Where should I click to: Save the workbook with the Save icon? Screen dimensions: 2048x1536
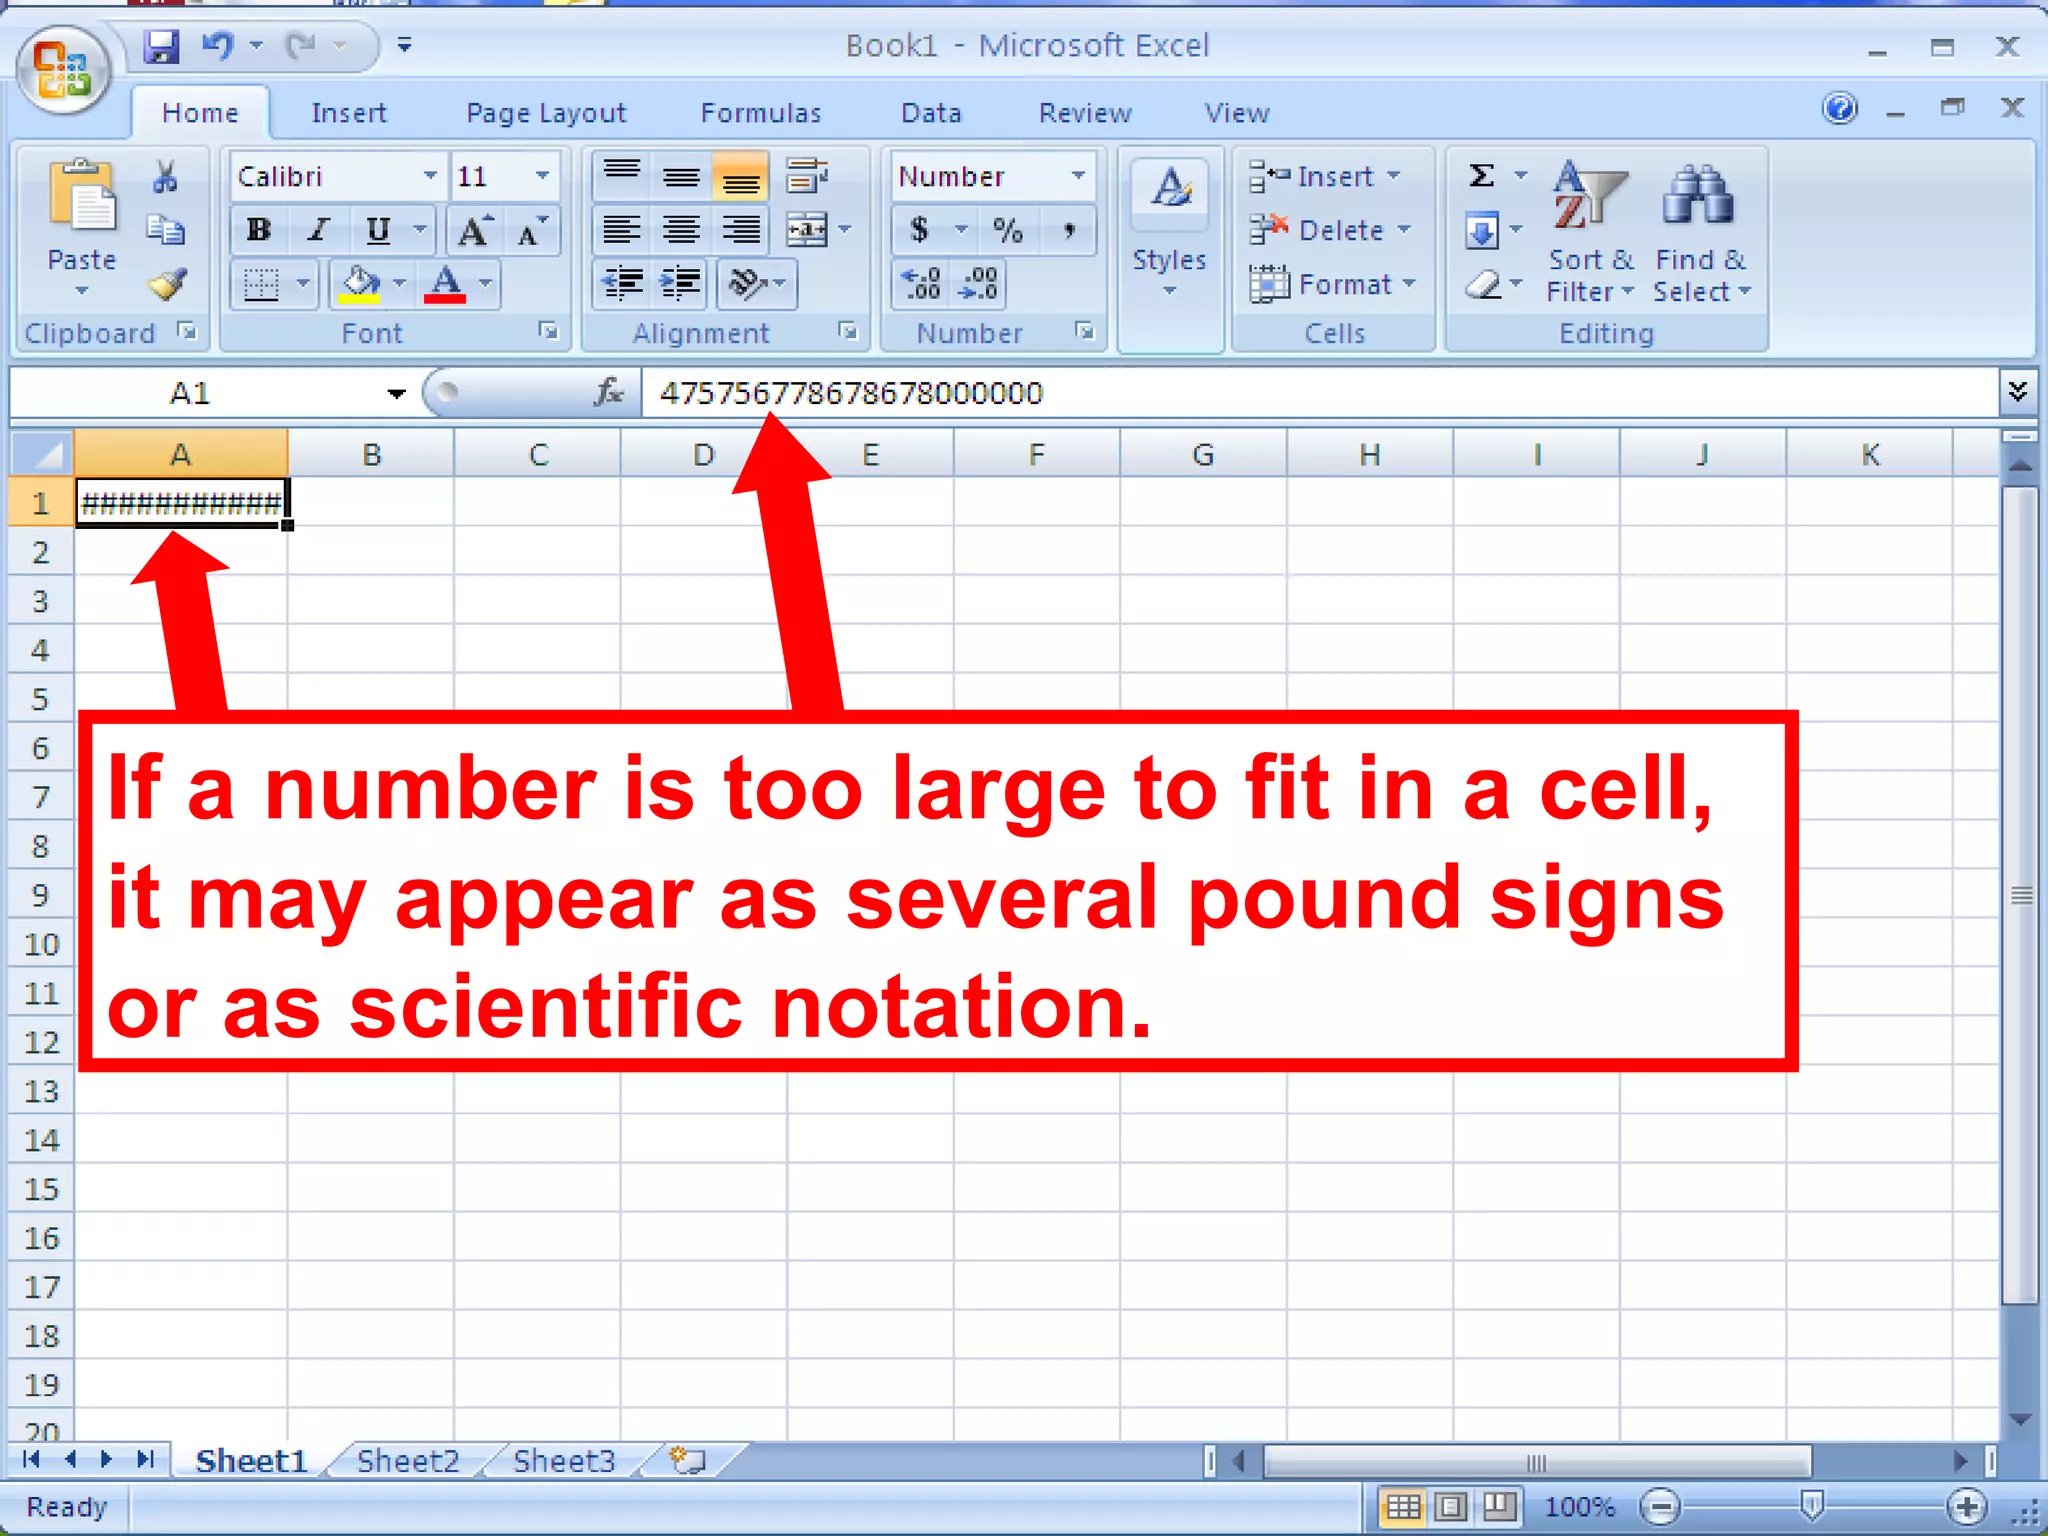[x=160, y=46]
